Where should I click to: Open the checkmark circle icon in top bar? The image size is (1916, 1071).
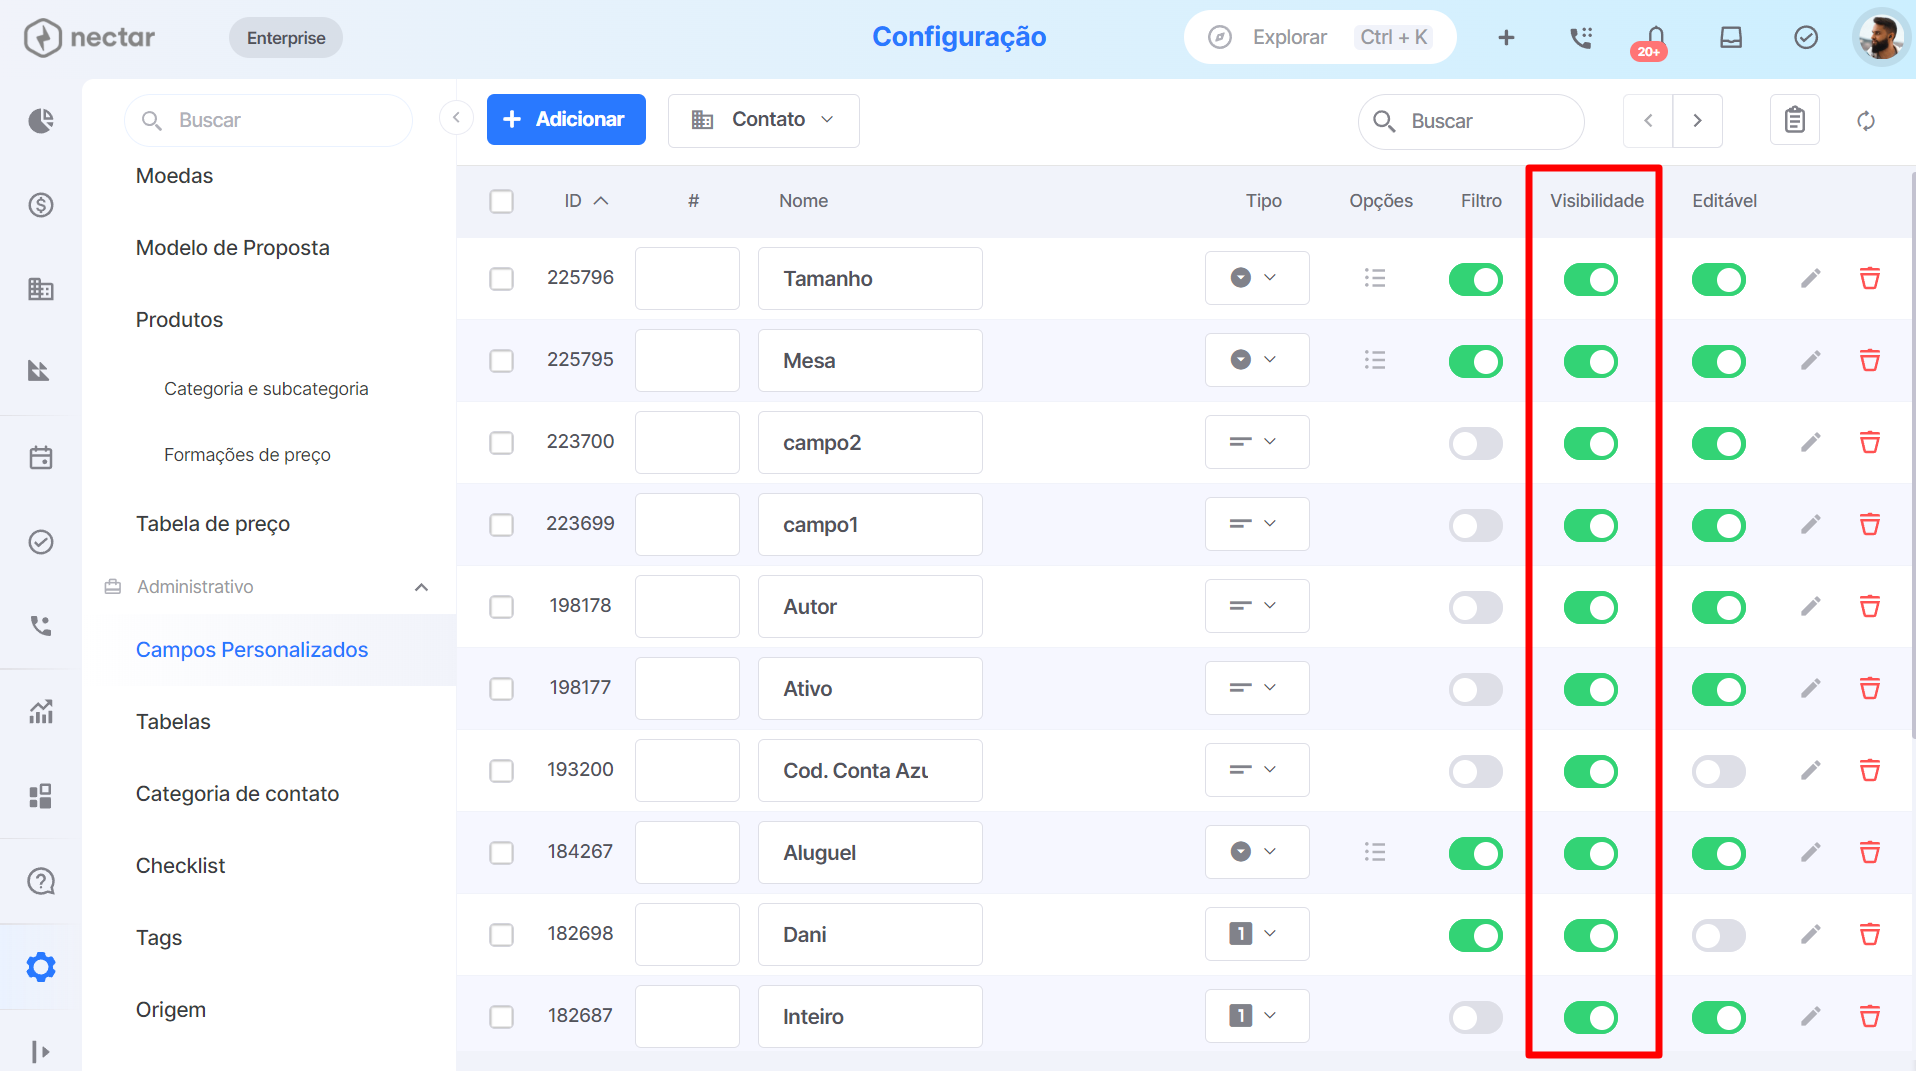tap(1806, 37)
